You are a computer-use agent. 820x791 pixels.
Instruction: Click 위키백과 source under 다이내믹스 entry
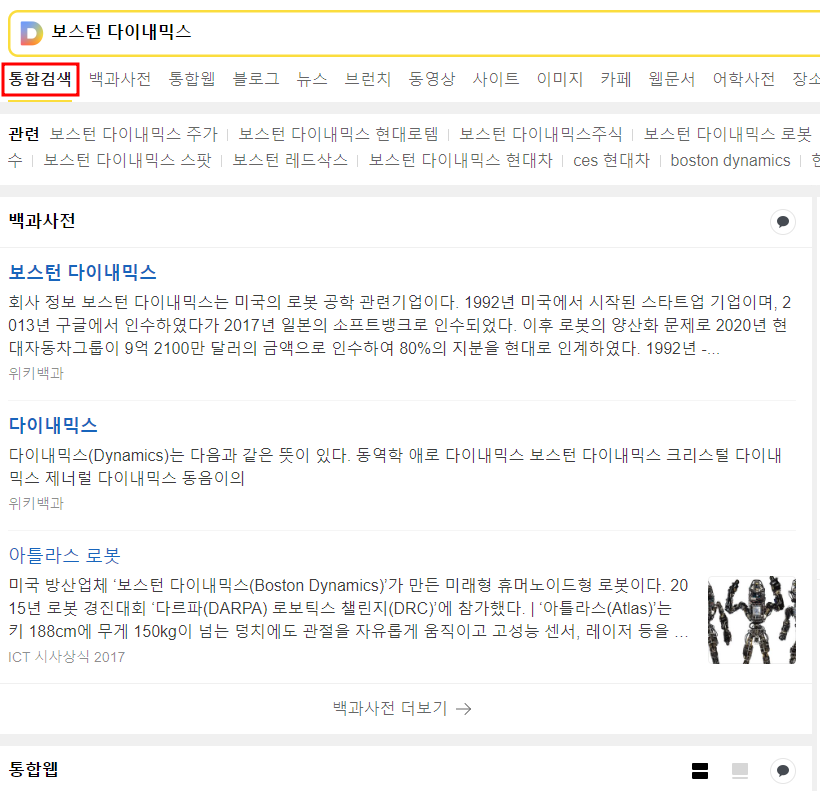click(36, 503)
